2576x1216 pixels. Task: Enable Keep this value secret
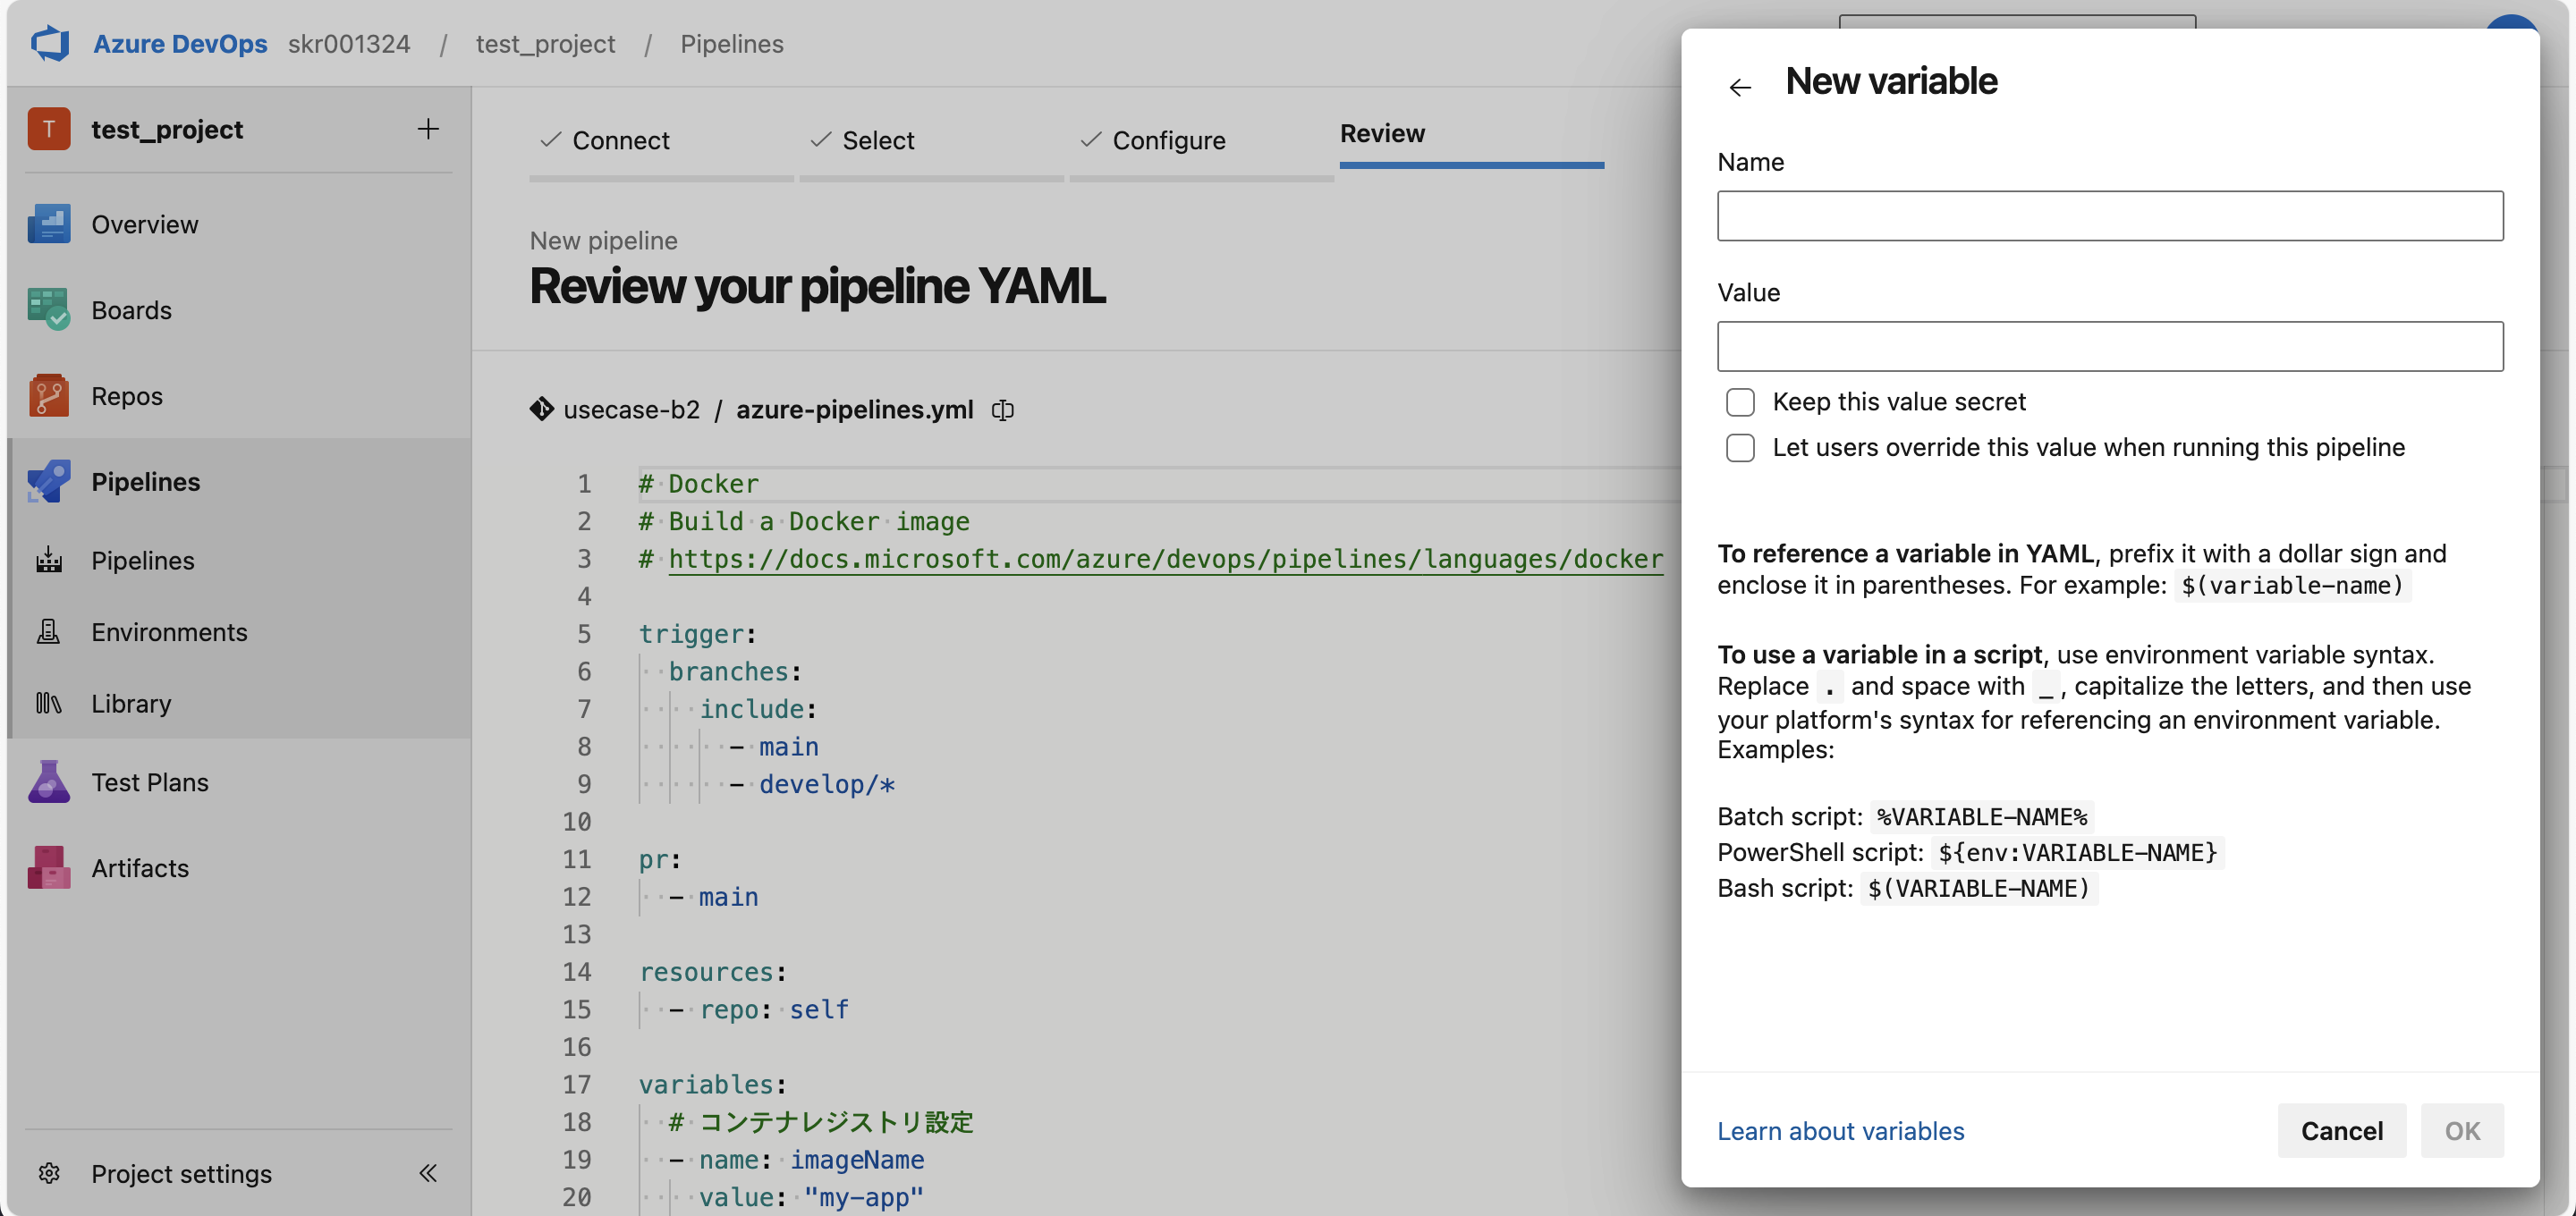click(x=1740, y=402)
